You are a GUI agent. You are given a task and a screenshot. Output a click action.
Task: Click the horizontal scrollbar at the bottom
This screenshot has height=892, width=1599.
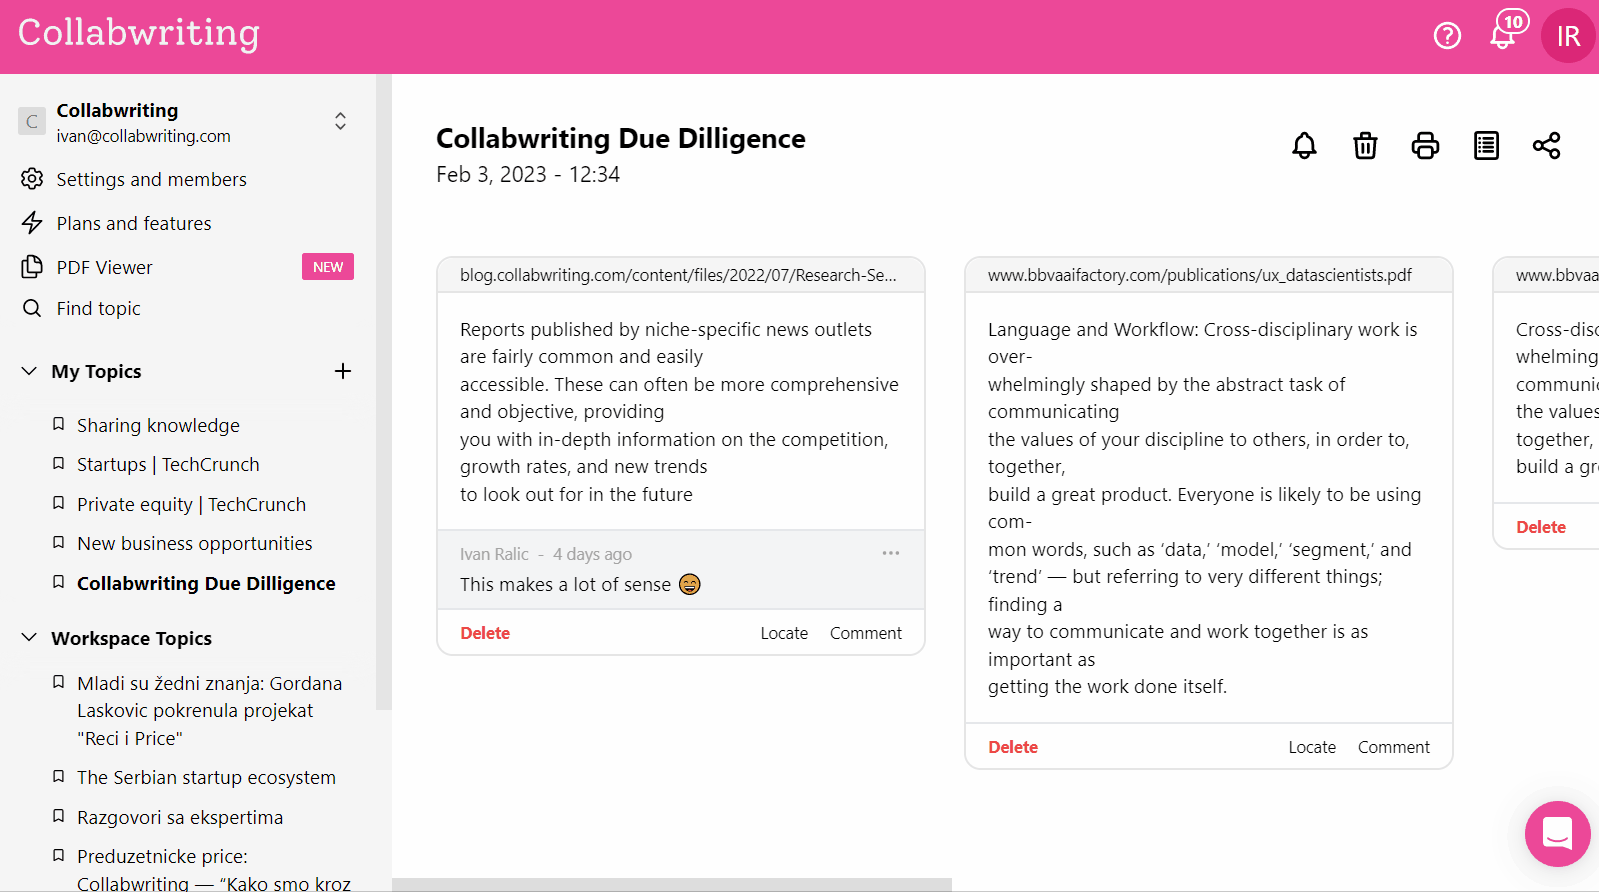tap(671, 884)
